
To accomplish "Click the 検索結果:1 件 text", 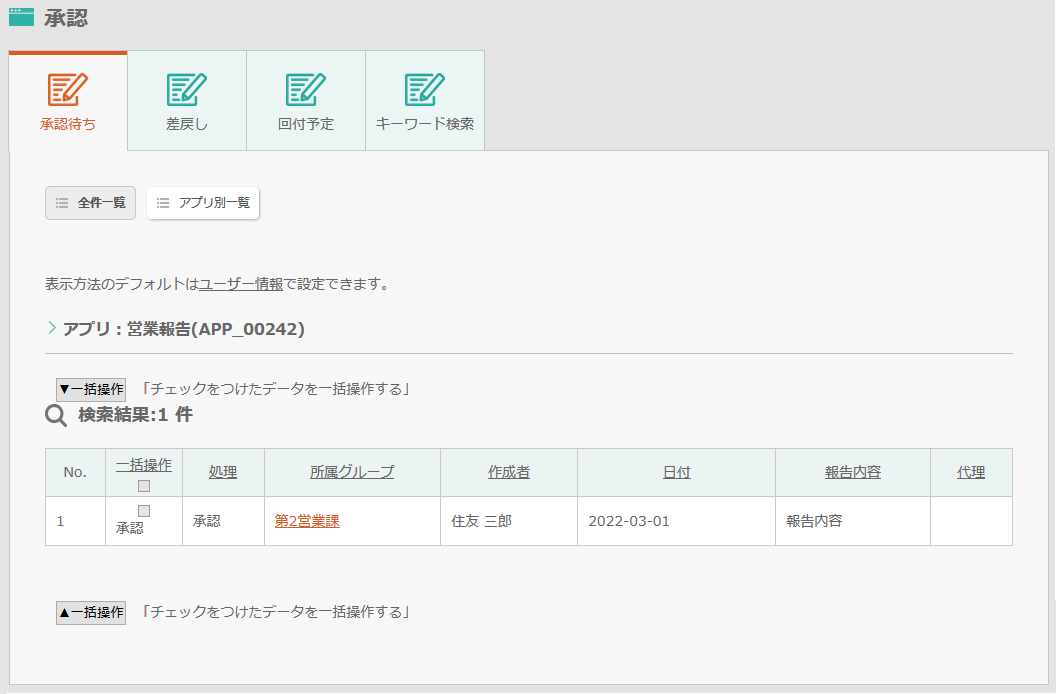I will coord(136,414).
